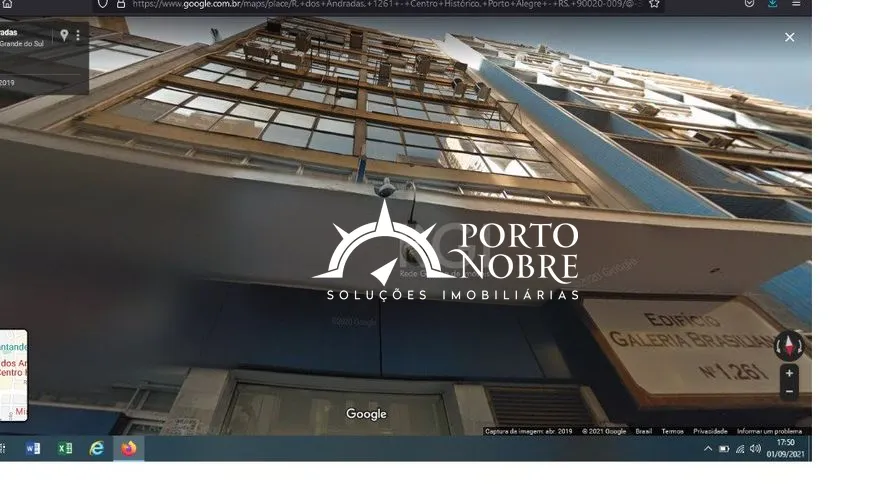Expand hidden system tray icons chevron
This screenshot has width=890, height=500.
708,448
